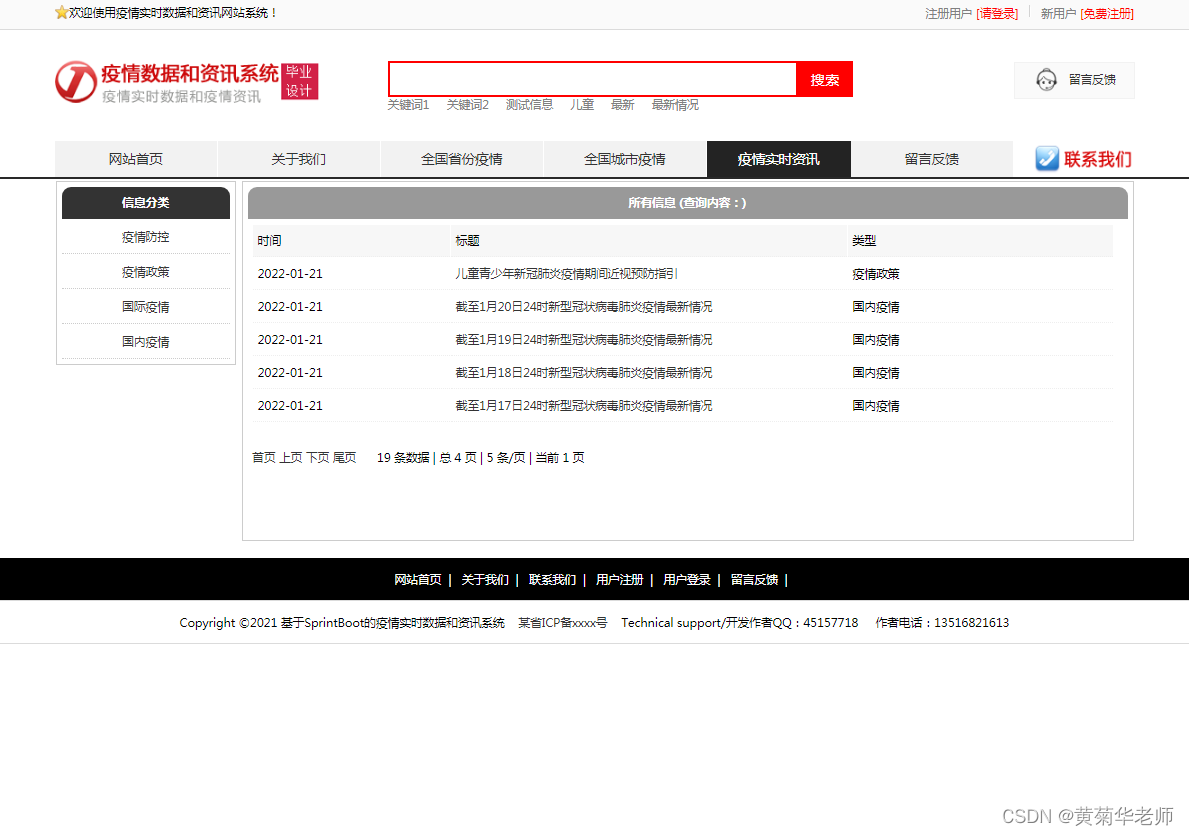This screenshot has width=1189, height=836.
Task: Click the blue QQ contact icon near 联系我们
Action: [1046, 158]
